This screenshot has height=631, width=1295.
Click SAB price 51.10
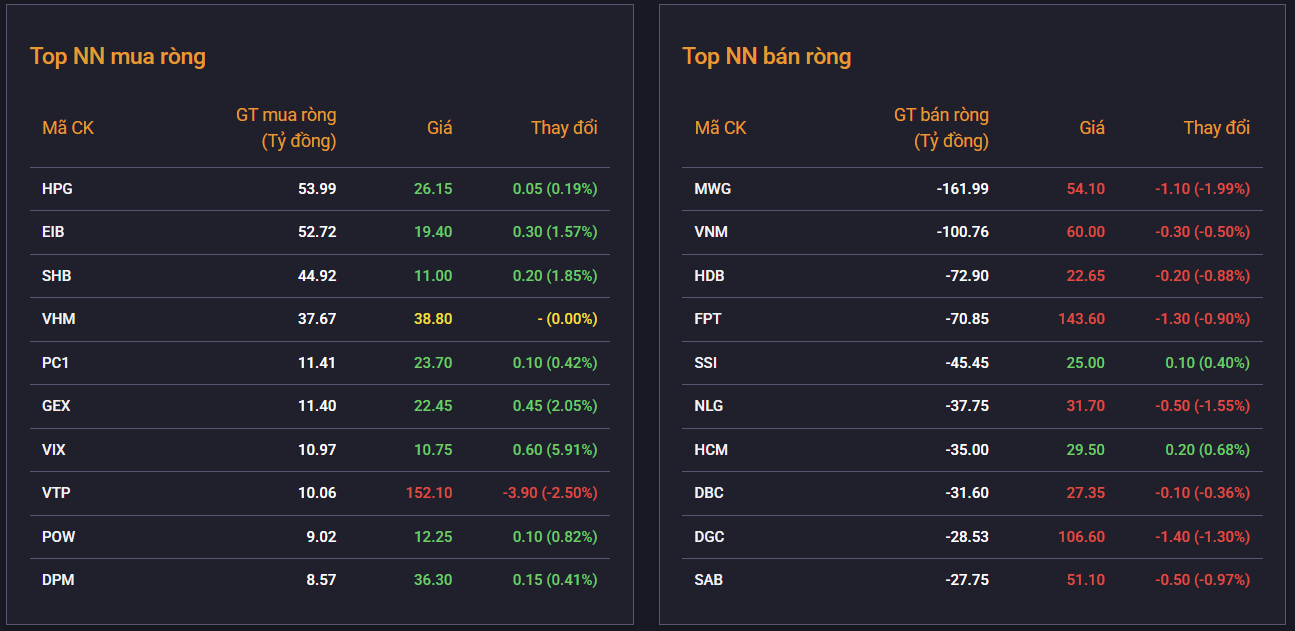point(1086,580)
